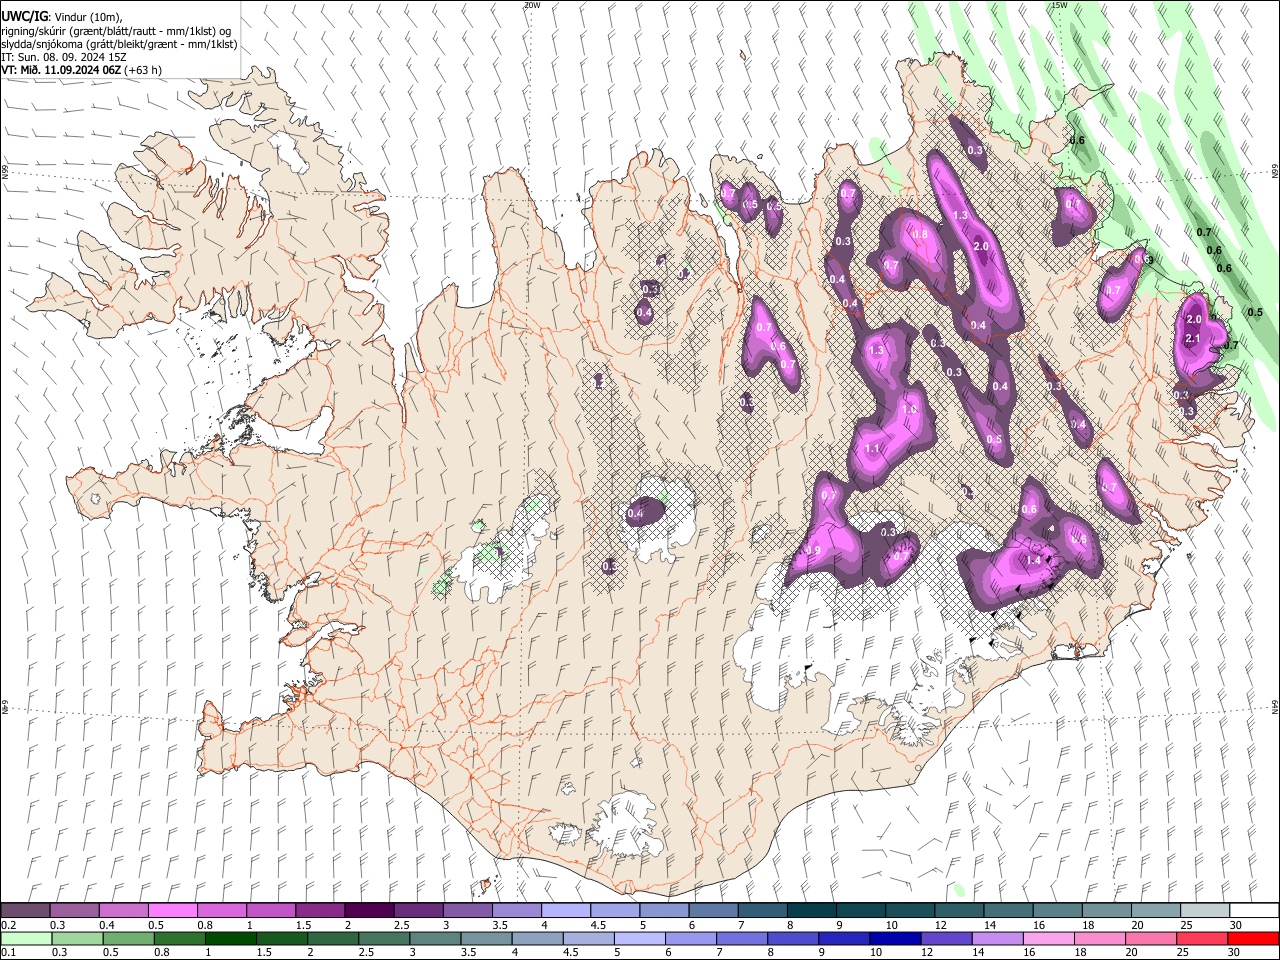This screenshot has width=1280, height=960.
Task: Select the lavender snow swatch between 4 and 4.5
Action: tap(565, 911)
